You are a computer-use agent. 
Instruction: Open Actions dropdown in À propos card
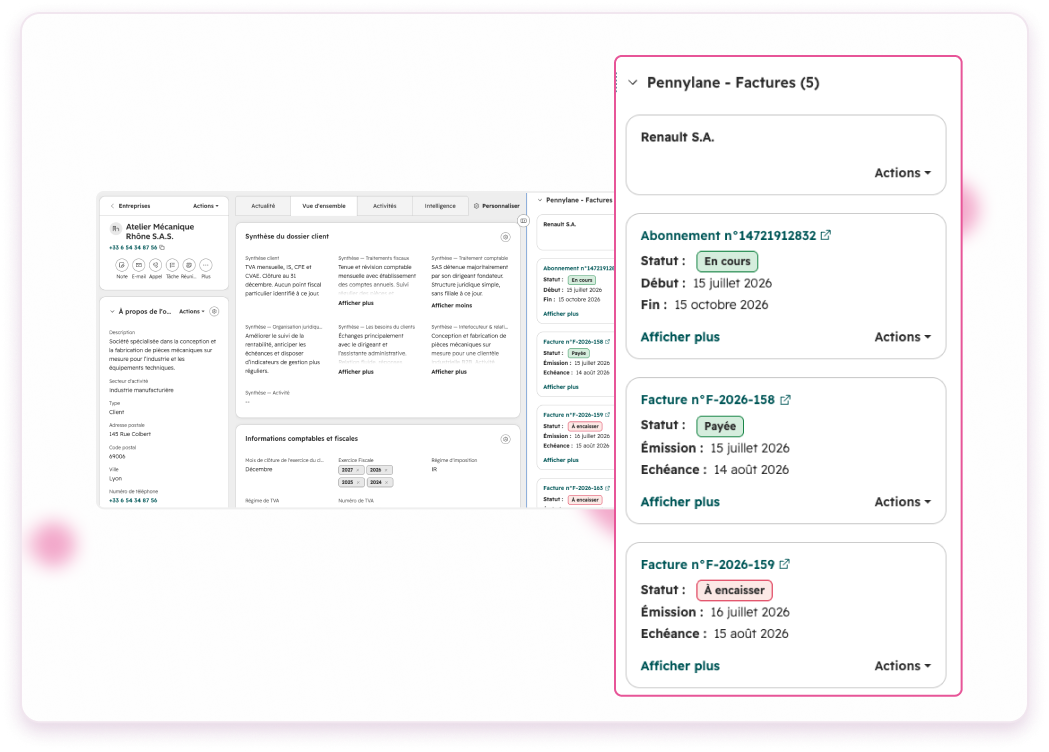(191, 311)
